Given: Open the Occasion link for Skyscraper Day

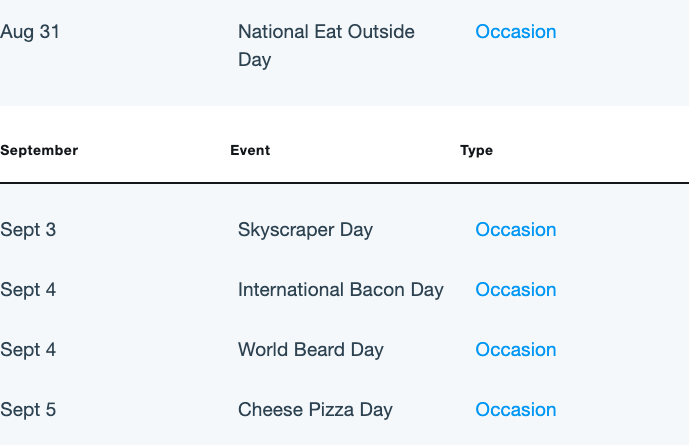Looking at the screenshot, I should pos(516,230).
